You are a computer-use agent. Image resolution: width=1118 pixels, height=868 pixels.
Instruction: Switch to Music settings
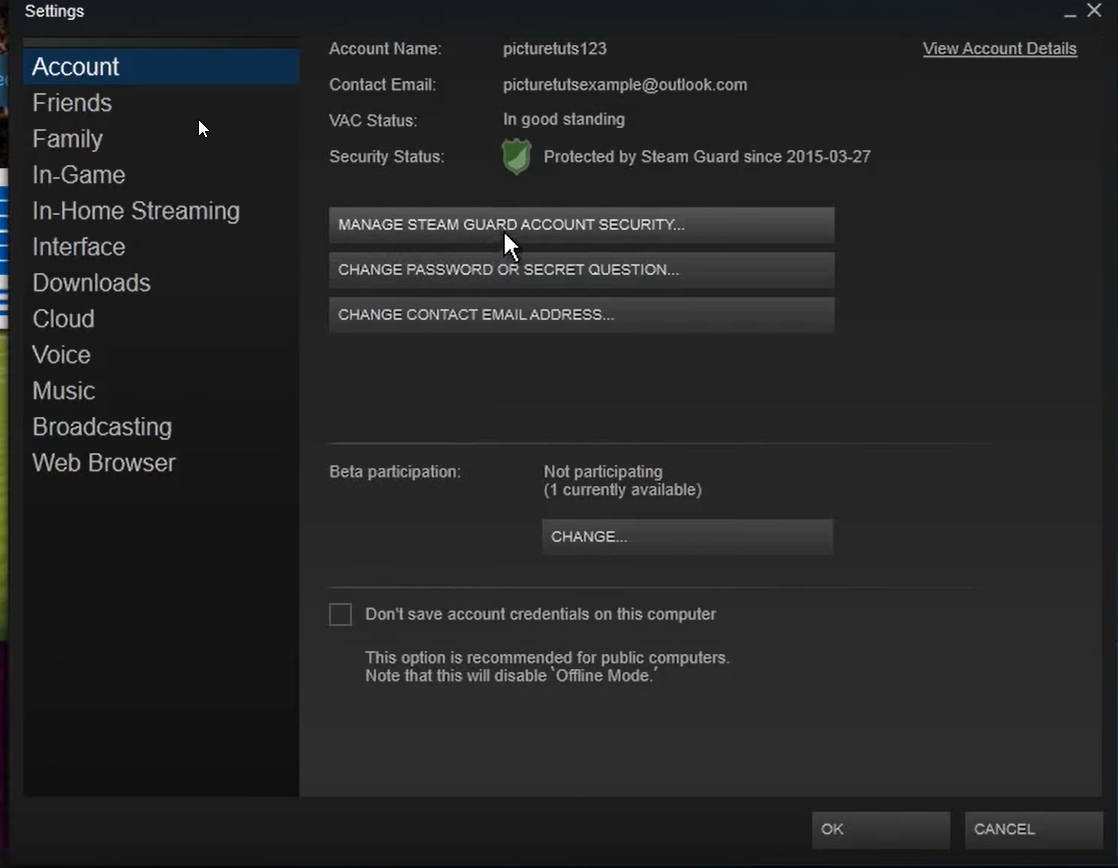click(x=63, y=390)
